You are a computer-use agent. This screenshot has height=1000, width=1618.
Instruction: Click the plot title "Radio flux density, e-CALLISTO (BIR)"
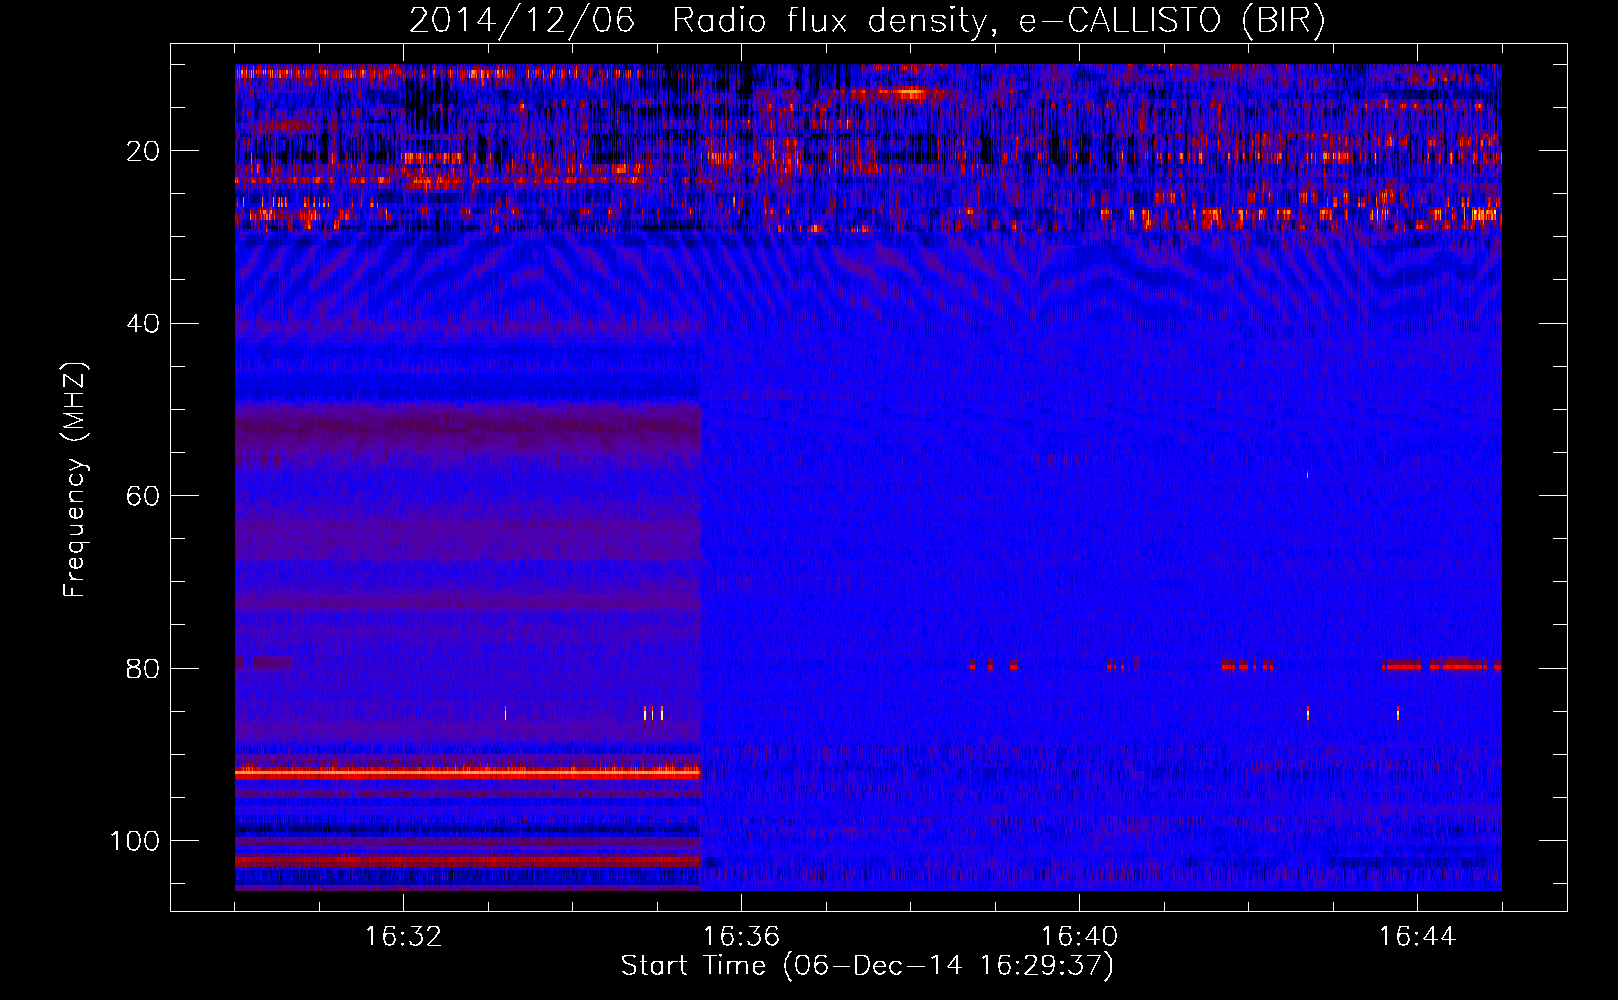tap(998, 21)
